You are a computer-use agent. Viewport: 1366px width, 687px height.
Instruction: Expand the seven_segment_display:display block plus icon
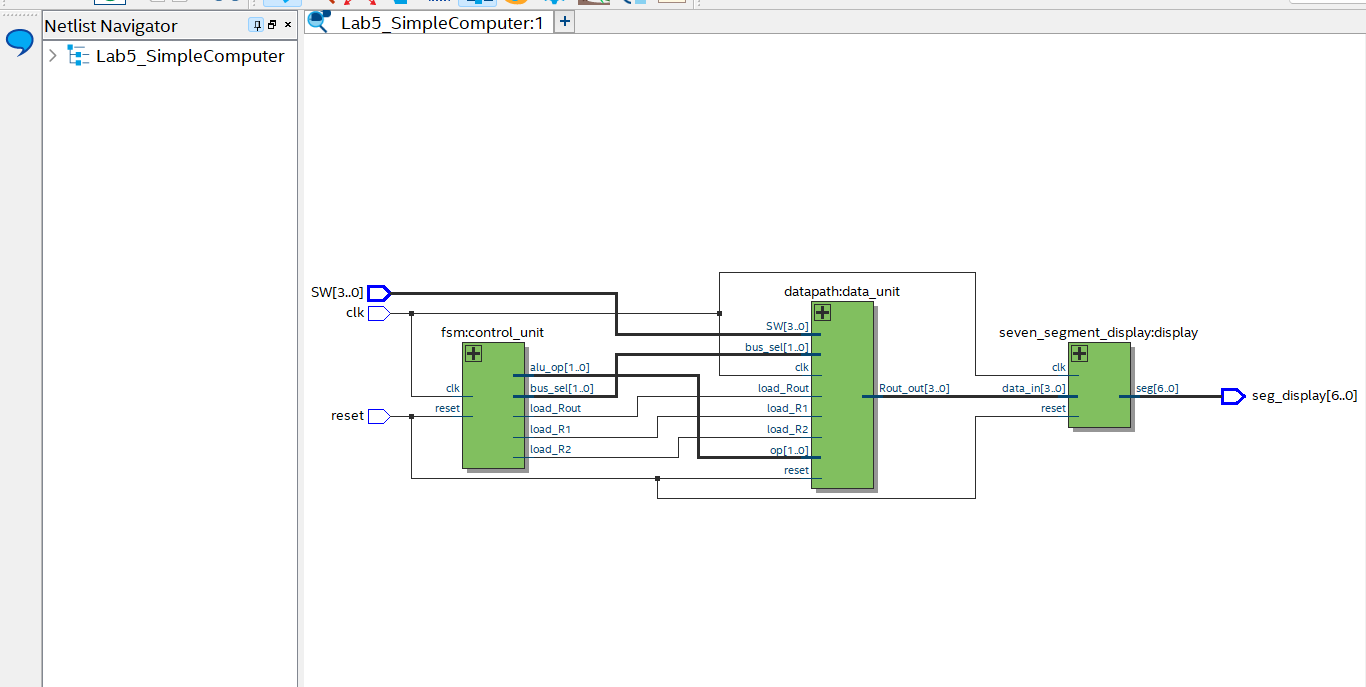coord(1079,353)
